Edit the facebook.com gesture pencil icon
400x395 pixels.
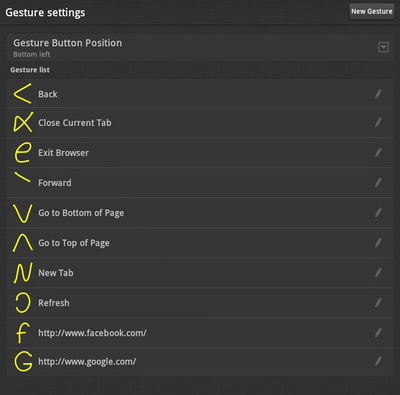[378, 333]
